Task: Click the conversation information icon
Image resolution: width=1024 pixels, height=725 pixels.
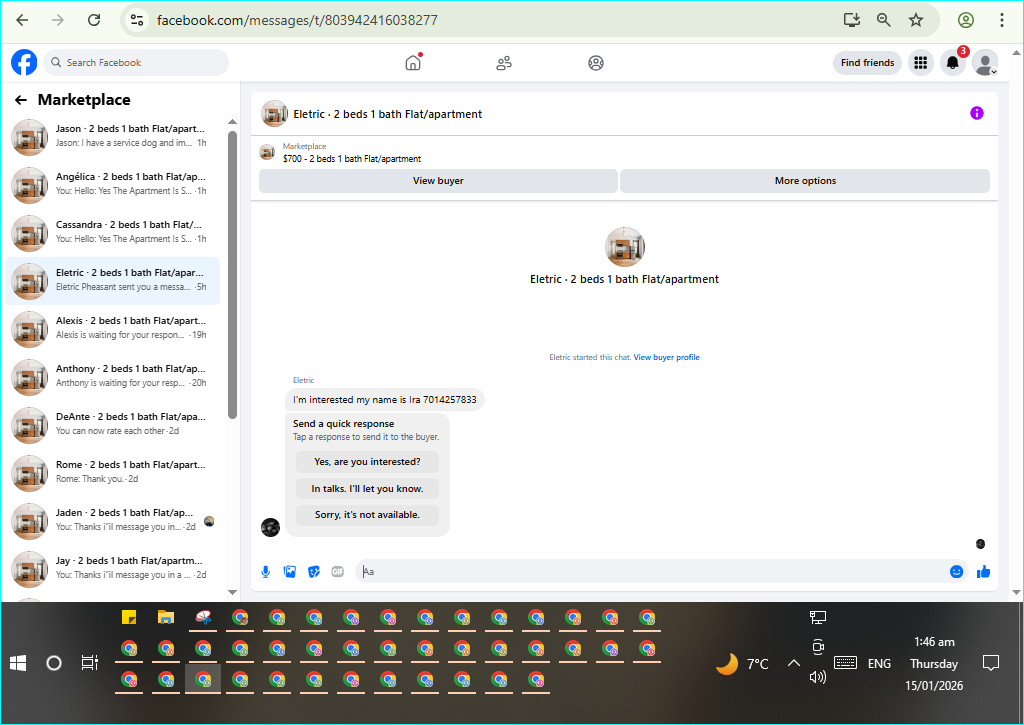Action: [976, 113]
